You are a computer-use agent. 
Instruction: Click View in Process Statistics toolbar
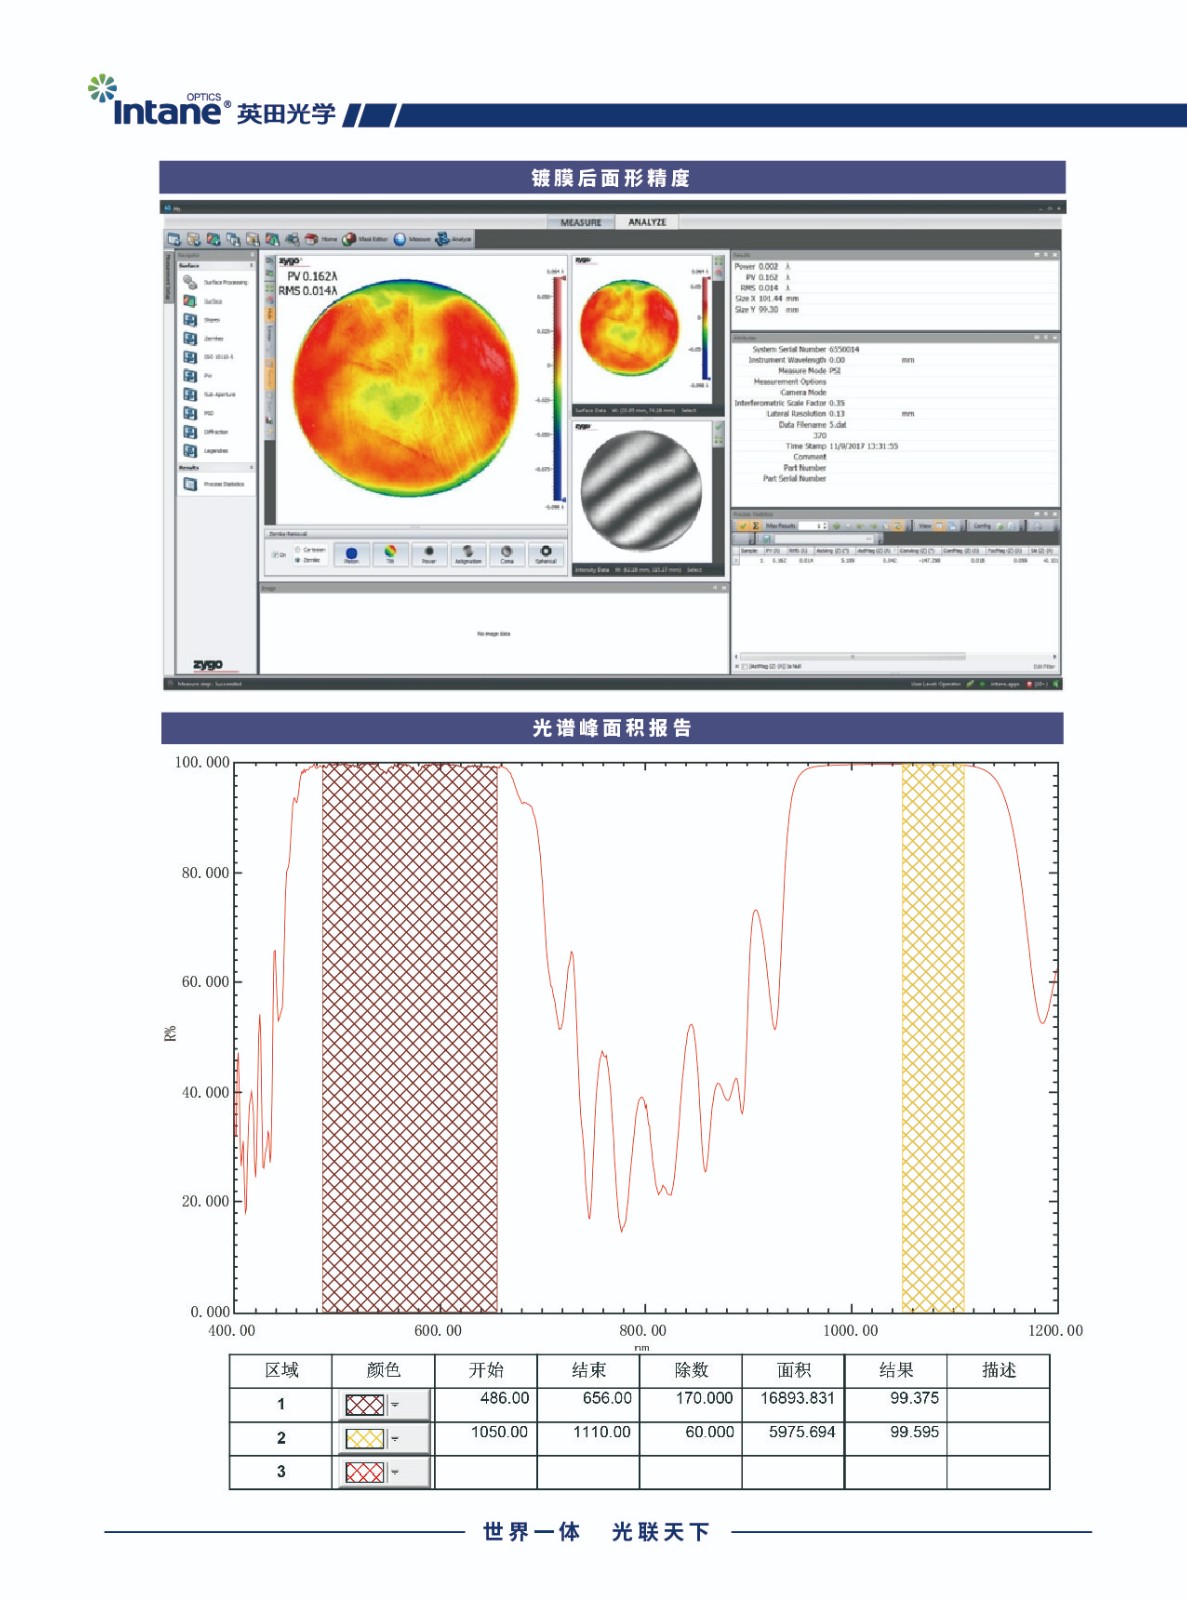[925, 526]
